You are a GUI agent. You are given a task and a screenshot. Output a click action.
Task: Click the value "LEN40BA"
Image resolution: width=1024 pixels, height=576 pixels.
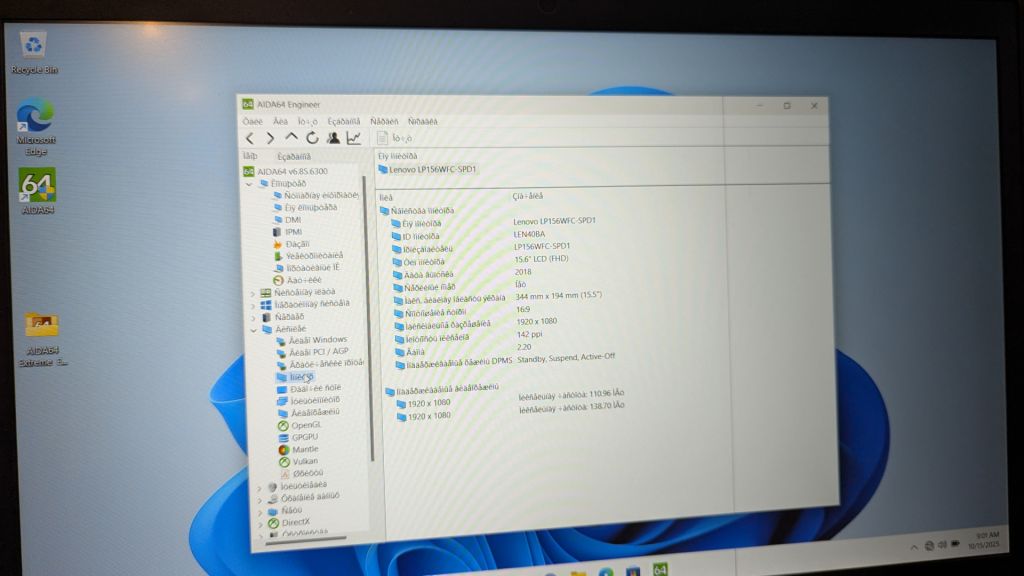click(x=529, y=234)
